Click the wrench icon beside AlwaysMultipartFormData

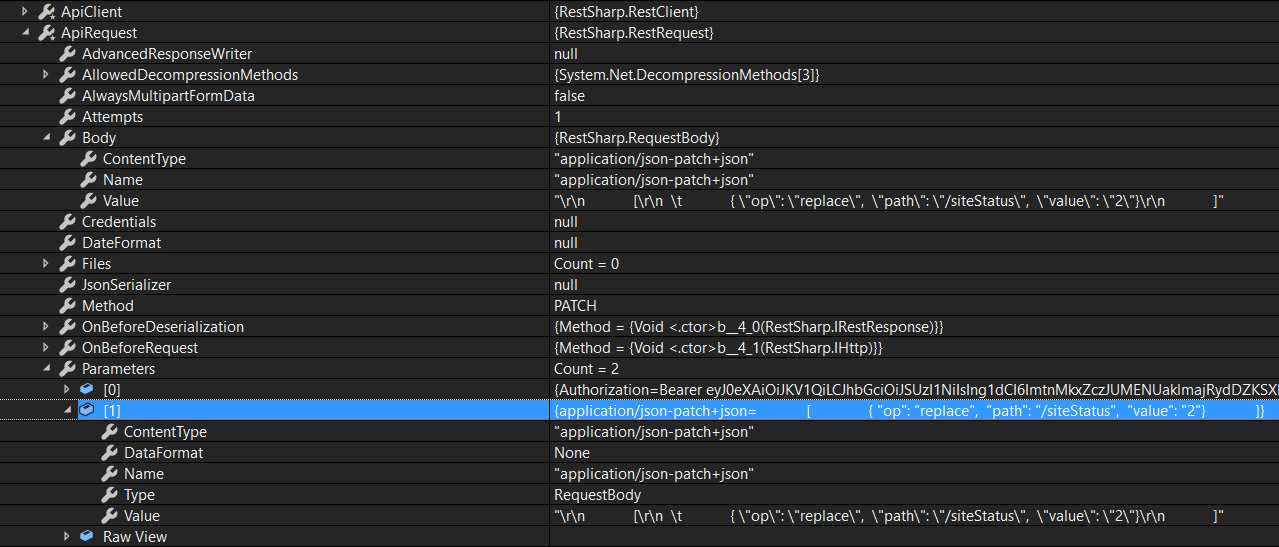click(67, 96)
